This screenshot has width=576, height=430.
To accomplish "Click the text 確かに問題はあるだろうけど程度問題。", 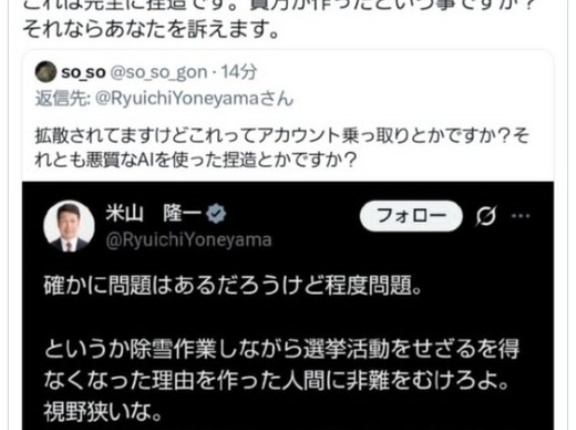I will click(233, 285).
